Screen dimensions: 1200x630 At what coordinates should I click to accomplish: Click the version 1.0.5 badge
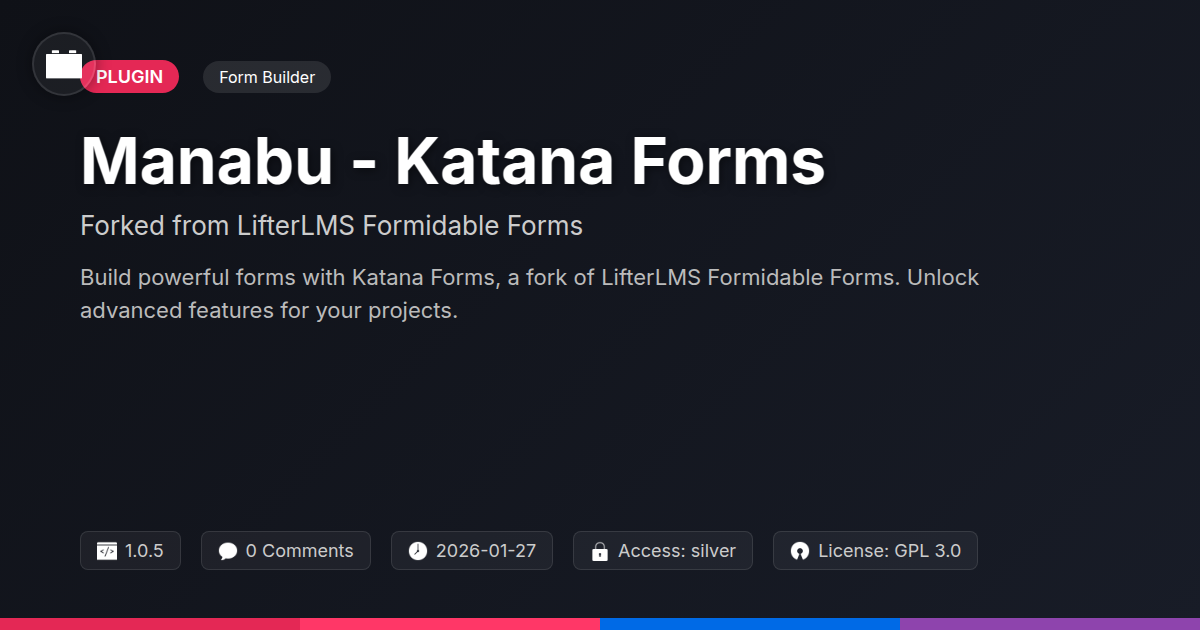[x=130, y=551]
